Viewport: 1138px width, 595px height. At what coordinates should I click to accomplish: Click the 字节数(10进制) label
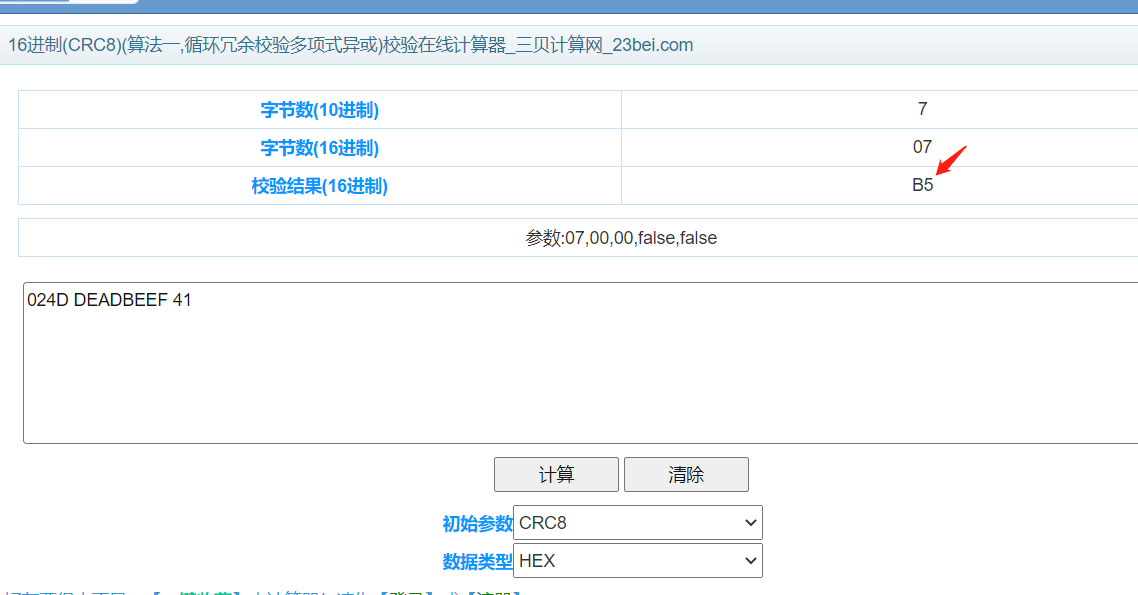(319, 110)
